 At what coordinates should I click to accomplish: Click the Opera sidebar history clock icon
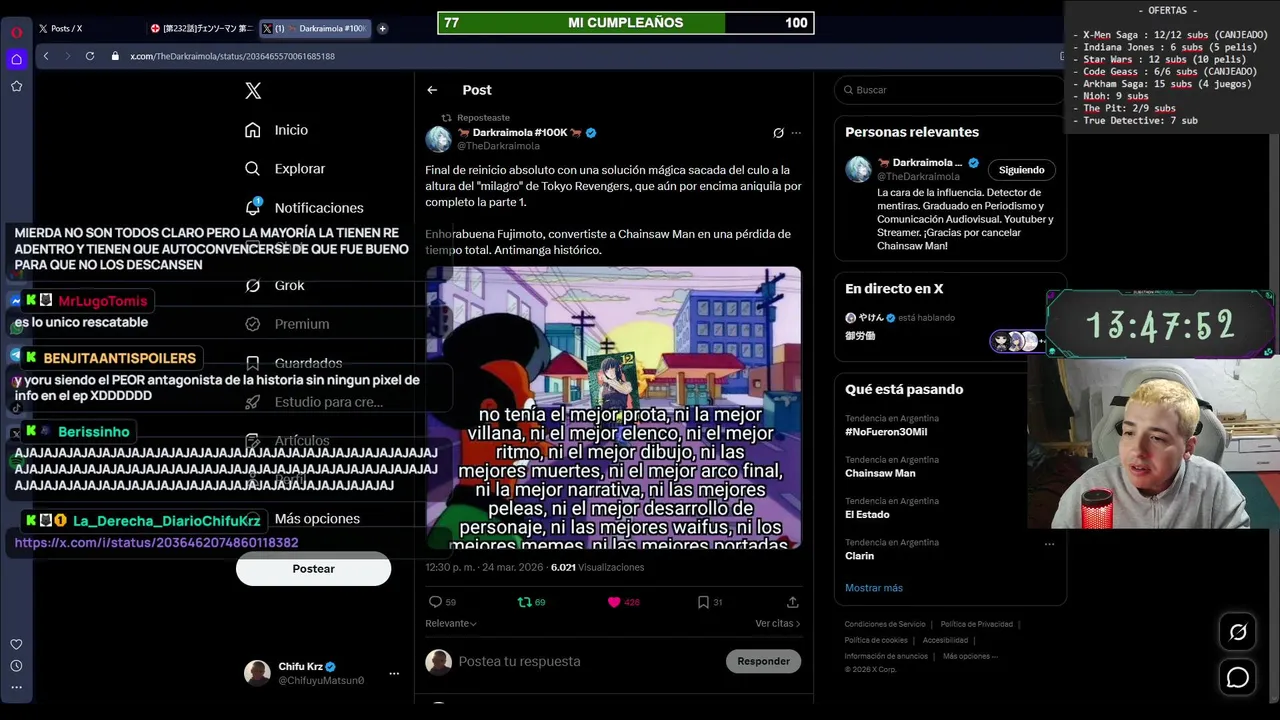click(16, 666)
